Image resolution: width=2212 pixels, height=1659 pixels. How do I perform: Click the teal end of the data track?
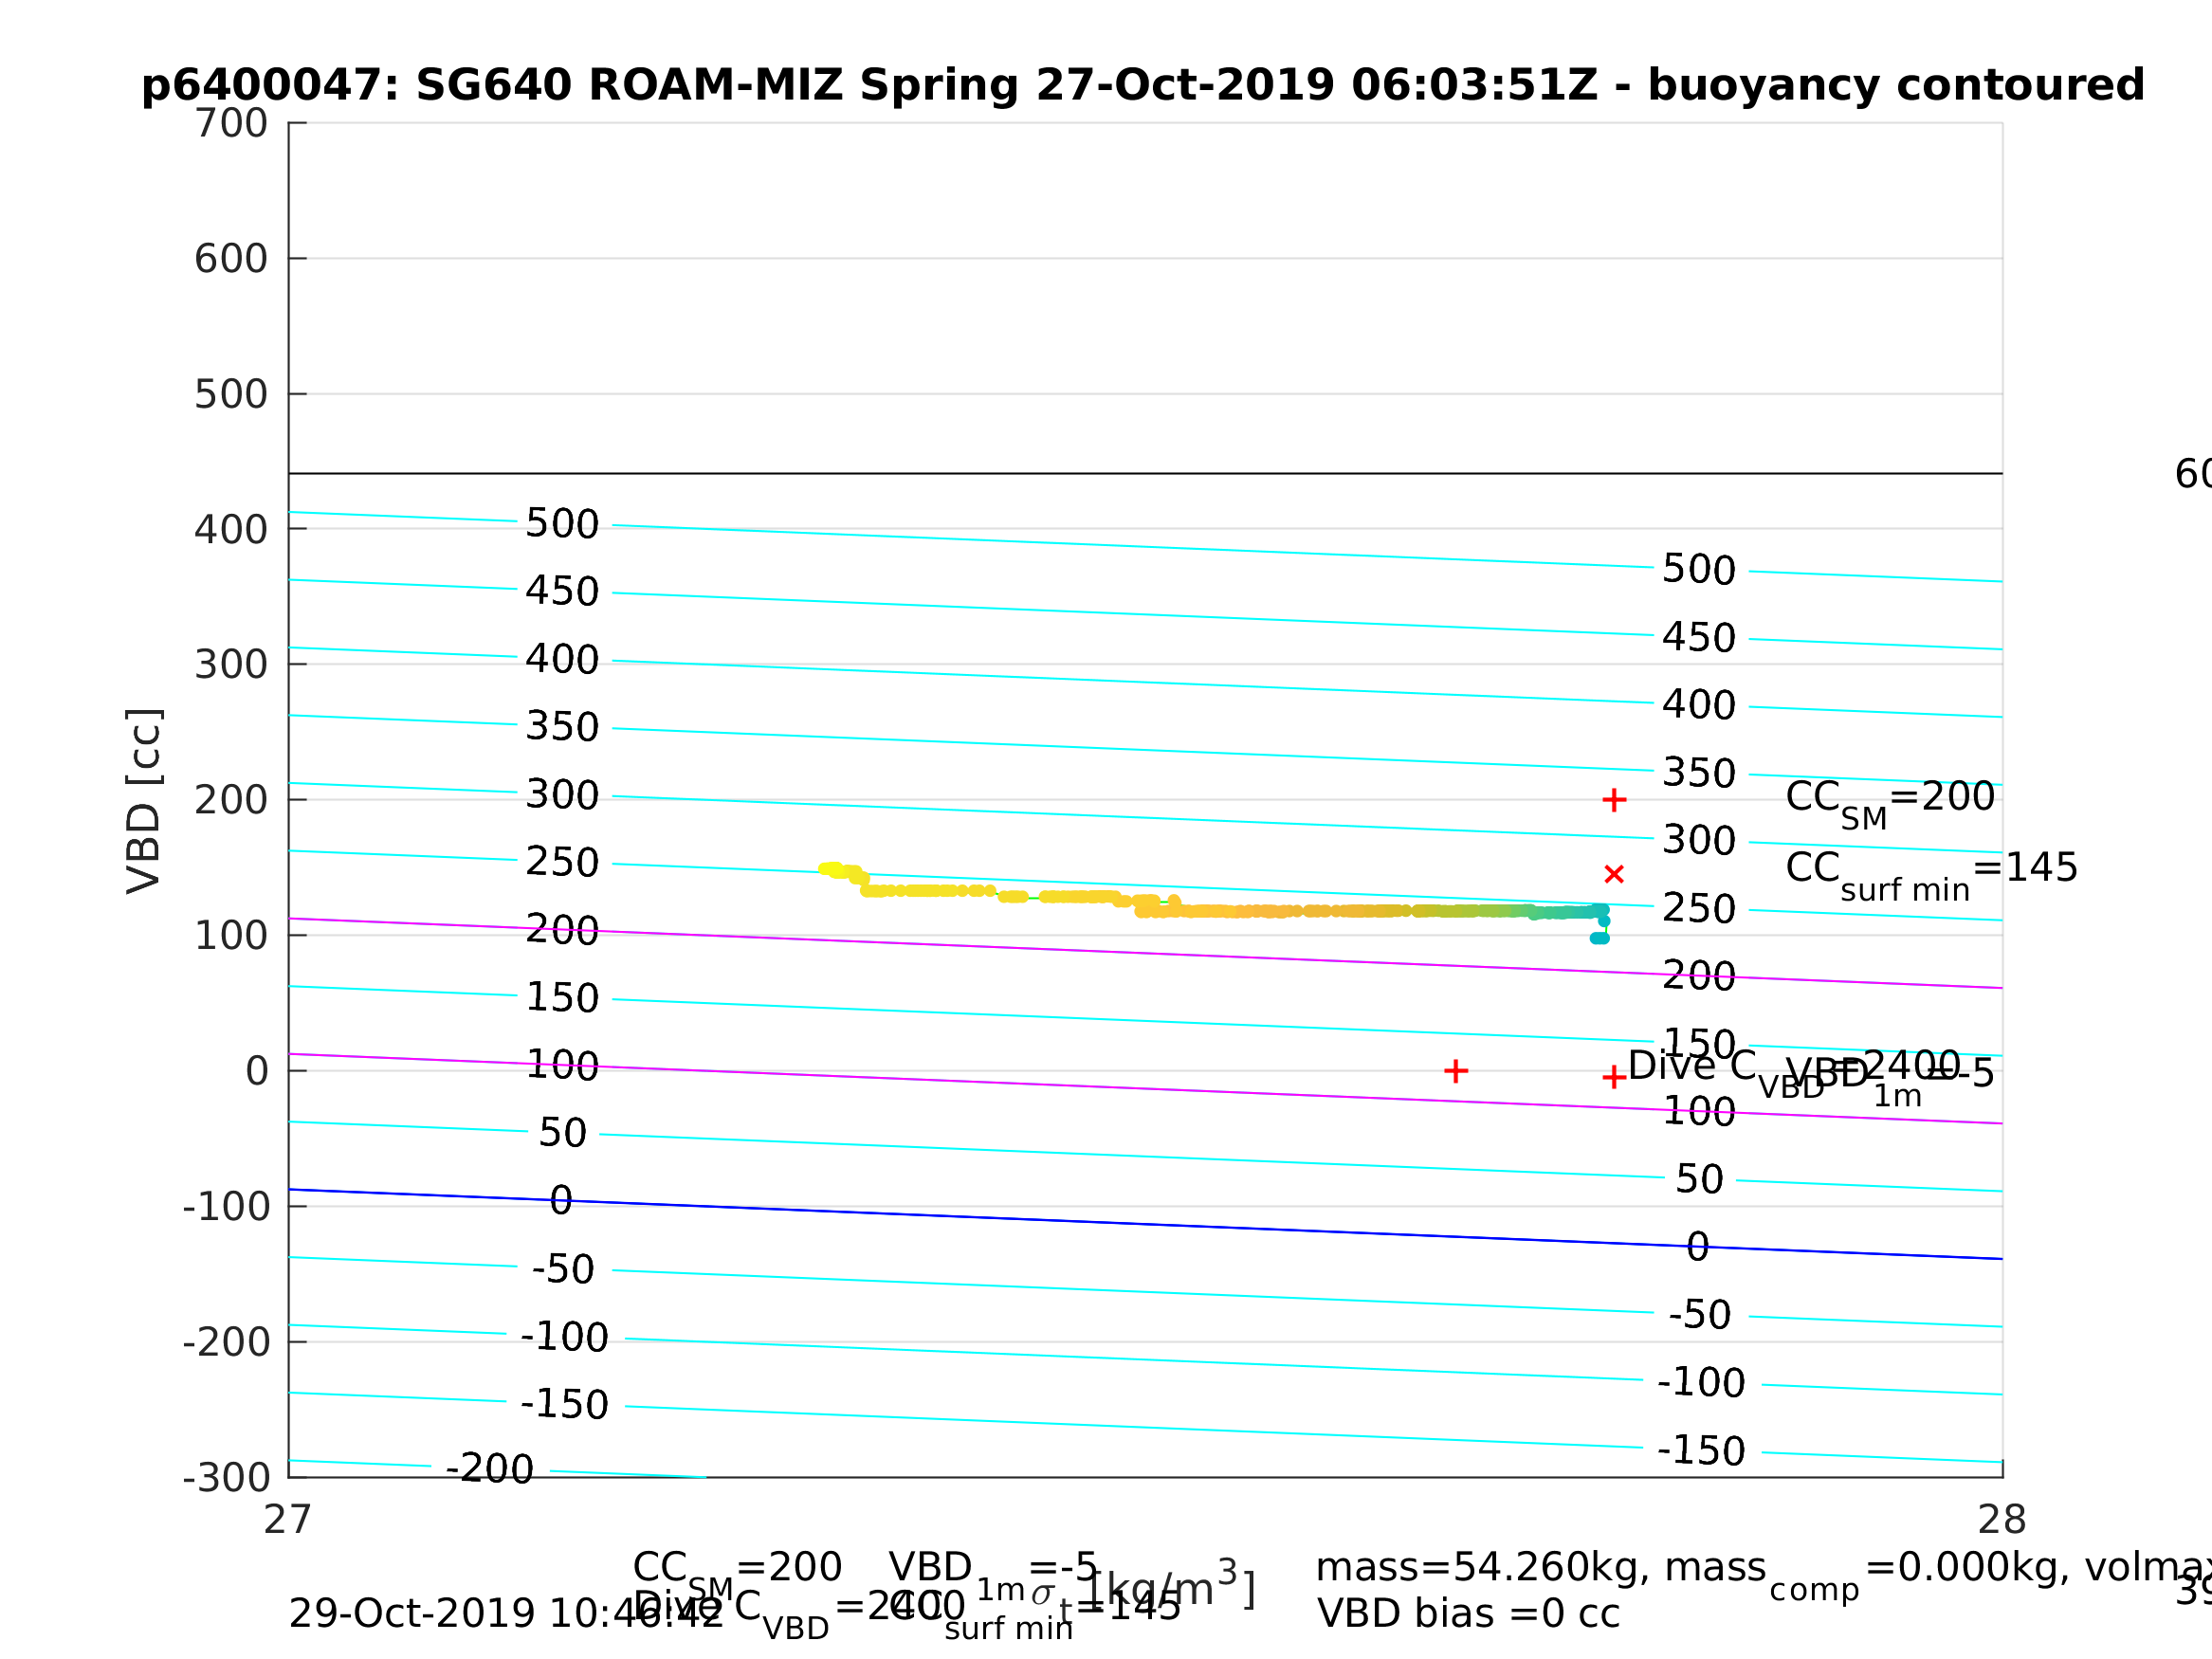(1600, 938)
